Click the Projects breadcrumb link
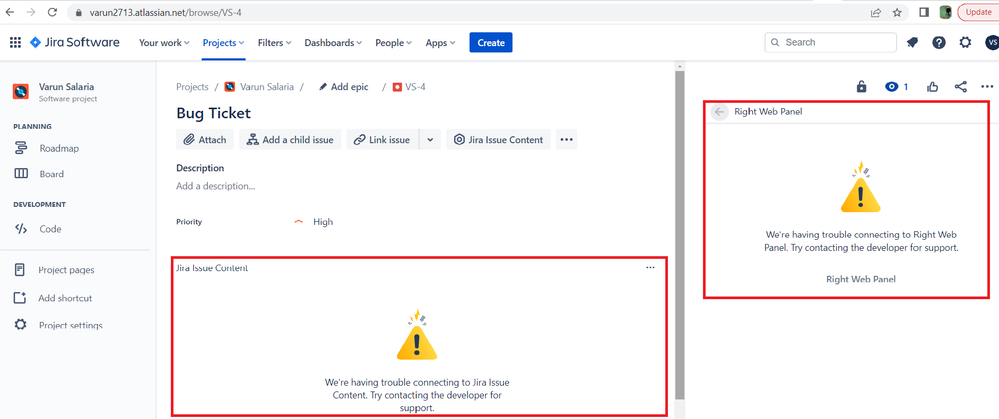The width and height of the screenshot is (999, 419). click(192, 87)
